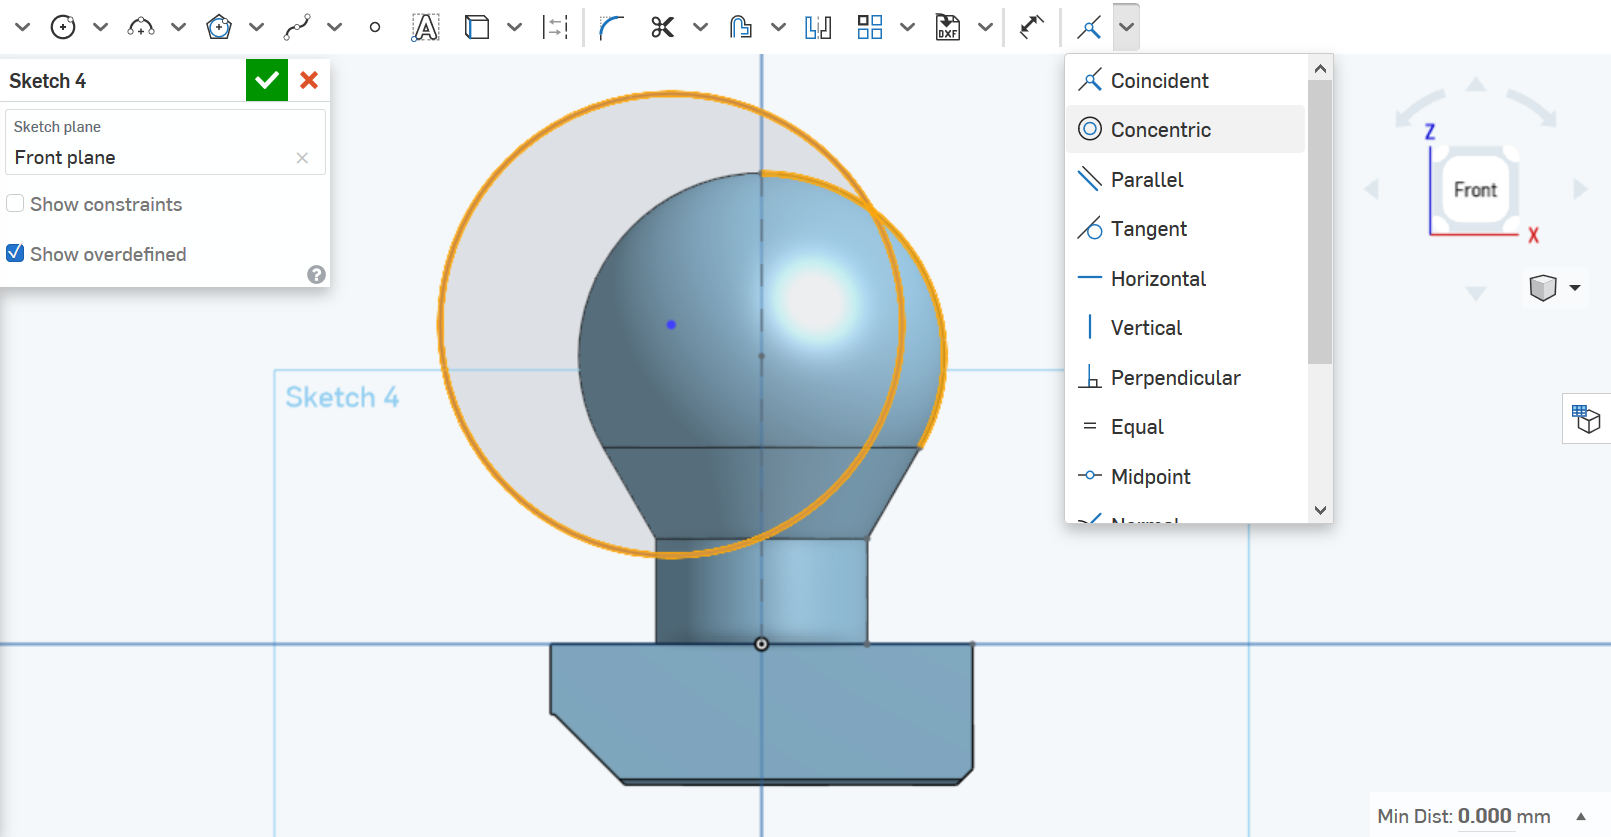
Task: Rotate view left with view cube arrow
Action: (1371, 189)
